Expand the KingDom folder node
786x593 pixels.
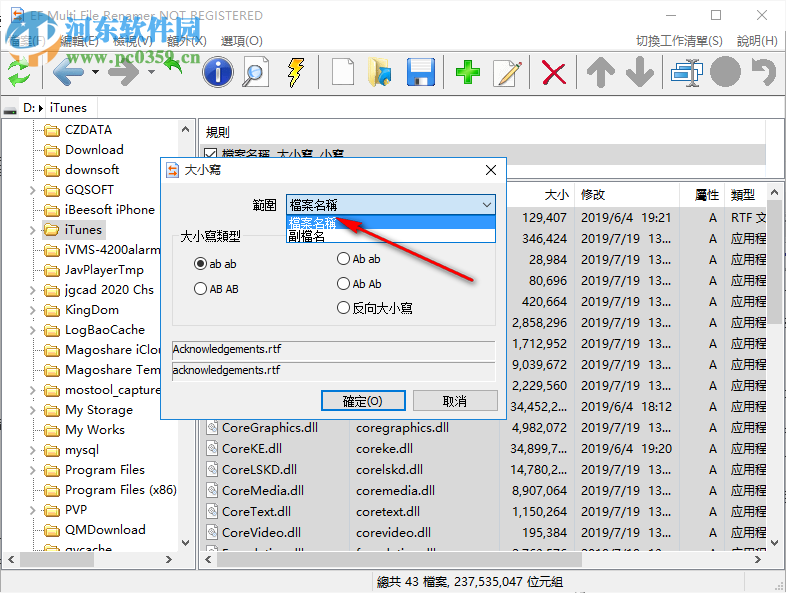(x=33, y=310)
